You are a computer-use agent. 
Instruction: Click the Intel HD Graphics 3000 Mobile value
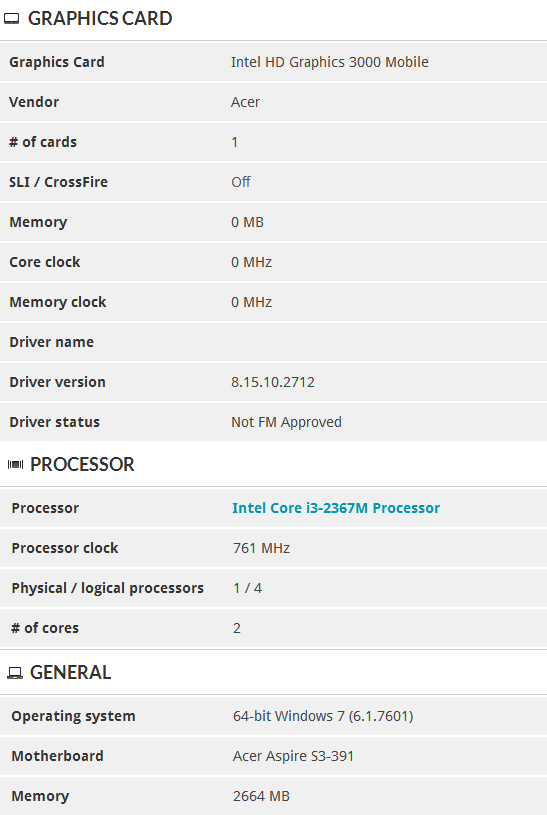(330, 62)
